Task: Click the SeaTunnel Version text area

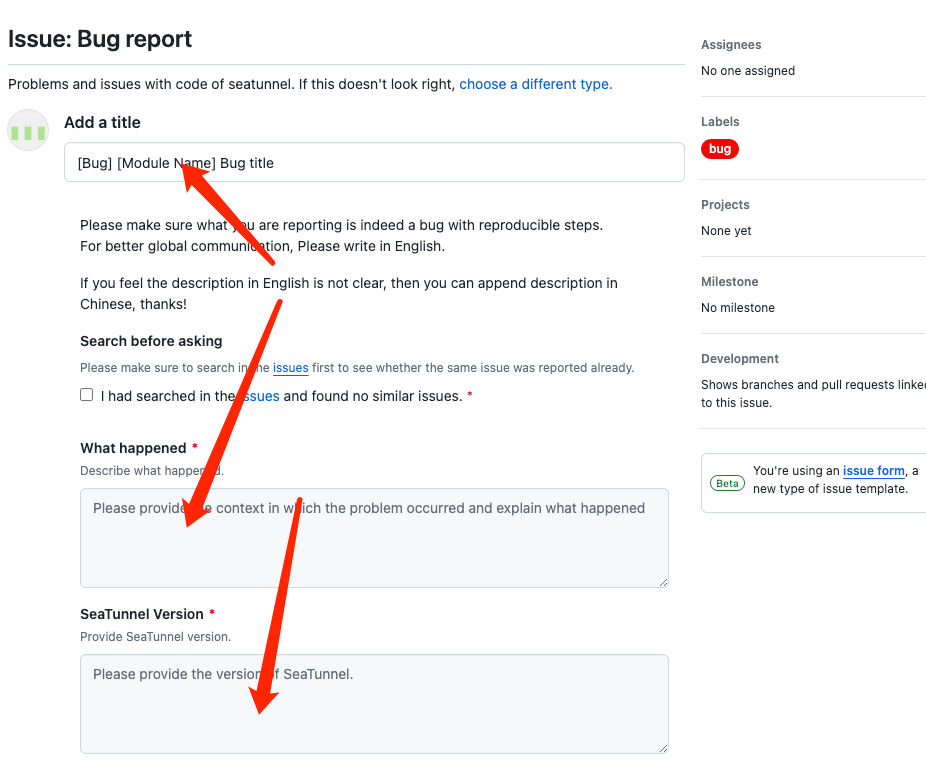Action: point(374,704)
